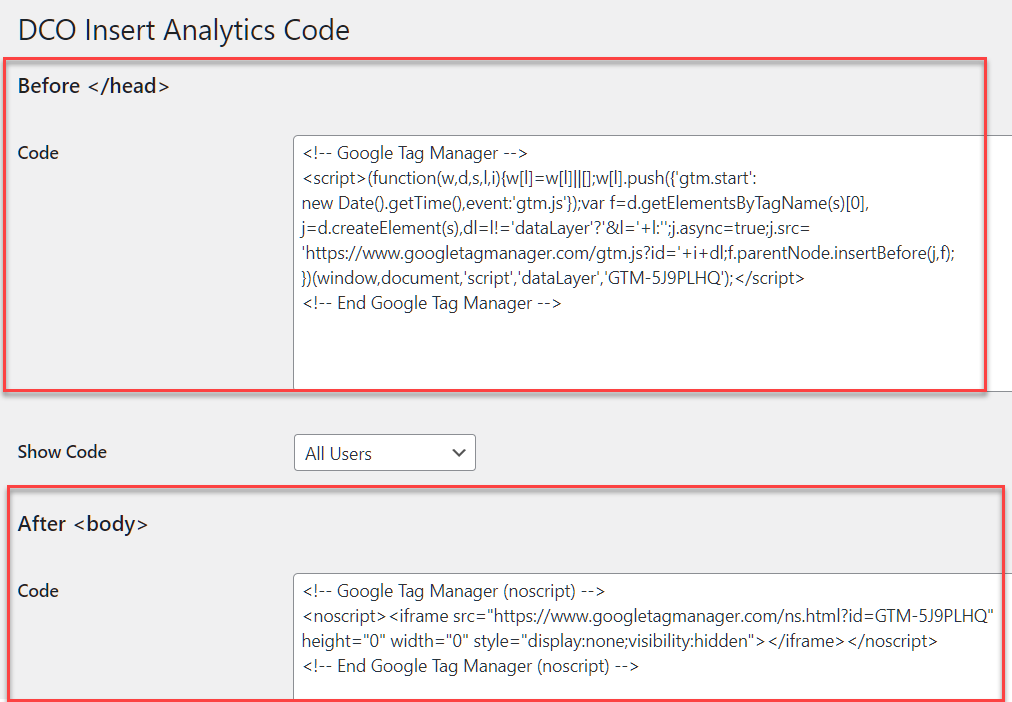1012x702 pixels.
Task: Click the DCO Insert Analytics Code heading
Action: pyautogui.click(x=184, y=30)
